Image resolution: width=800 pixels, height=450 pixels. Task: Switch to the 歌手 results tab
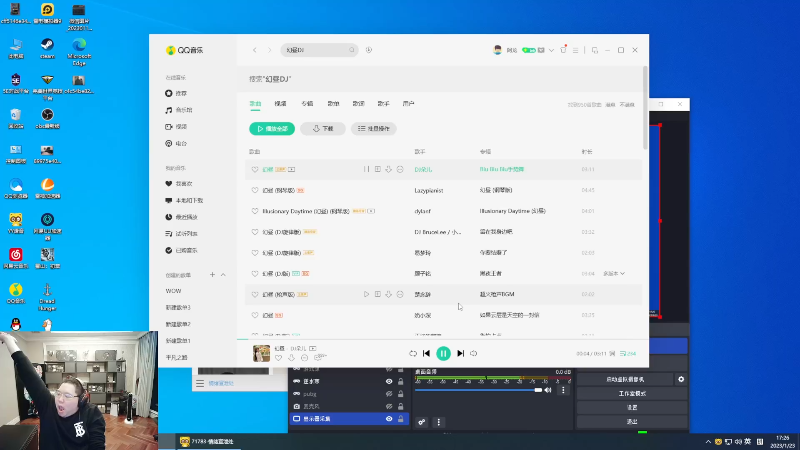(x=384, y=104)
